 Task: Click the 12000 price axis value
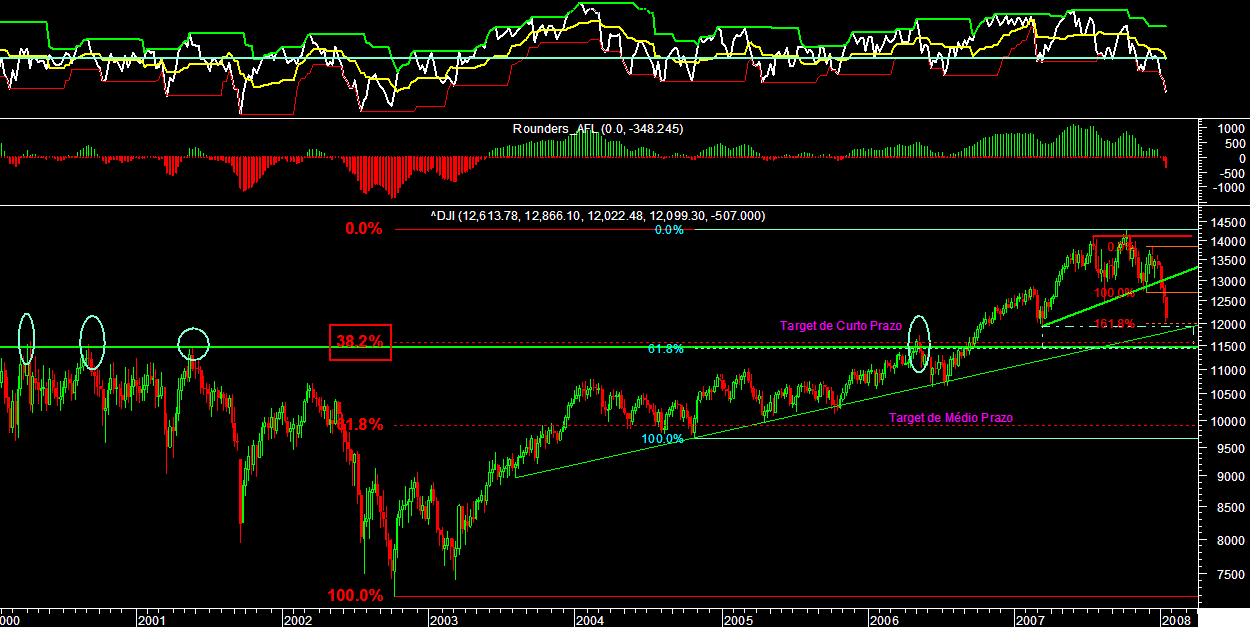tap(1227, 325)
